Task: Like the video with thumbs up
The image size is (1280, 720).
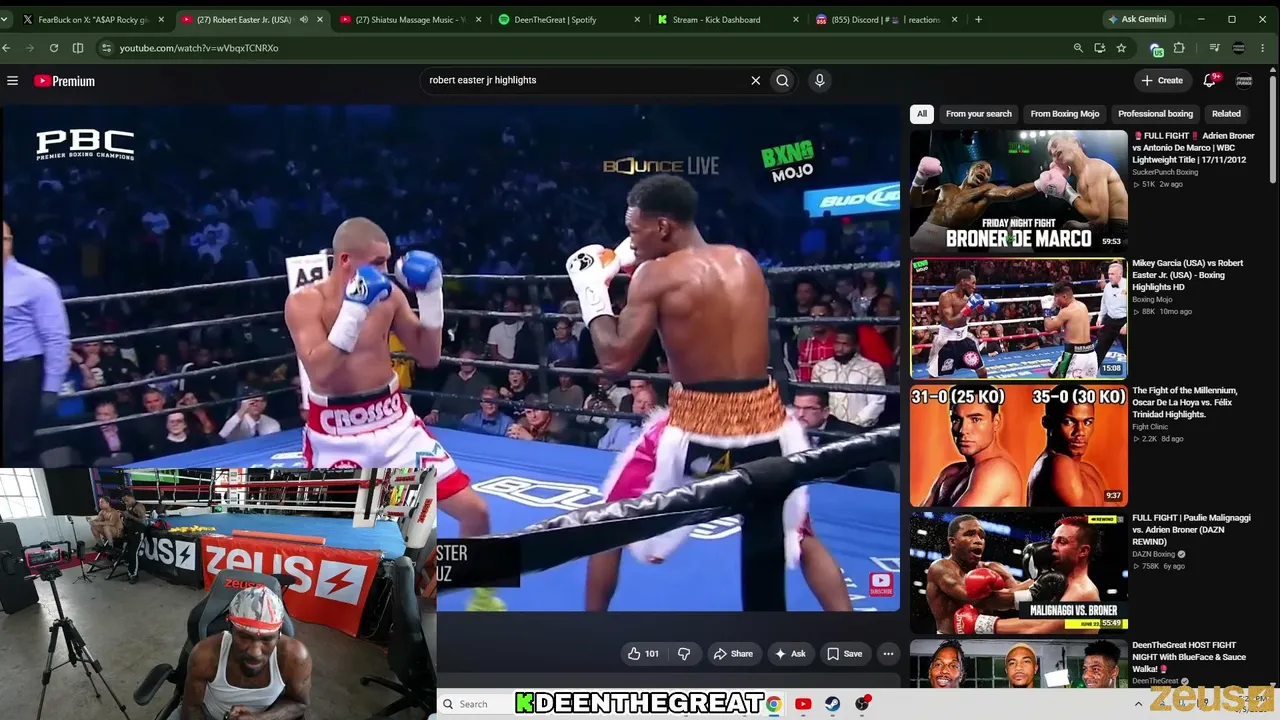Action: (643, 654)
